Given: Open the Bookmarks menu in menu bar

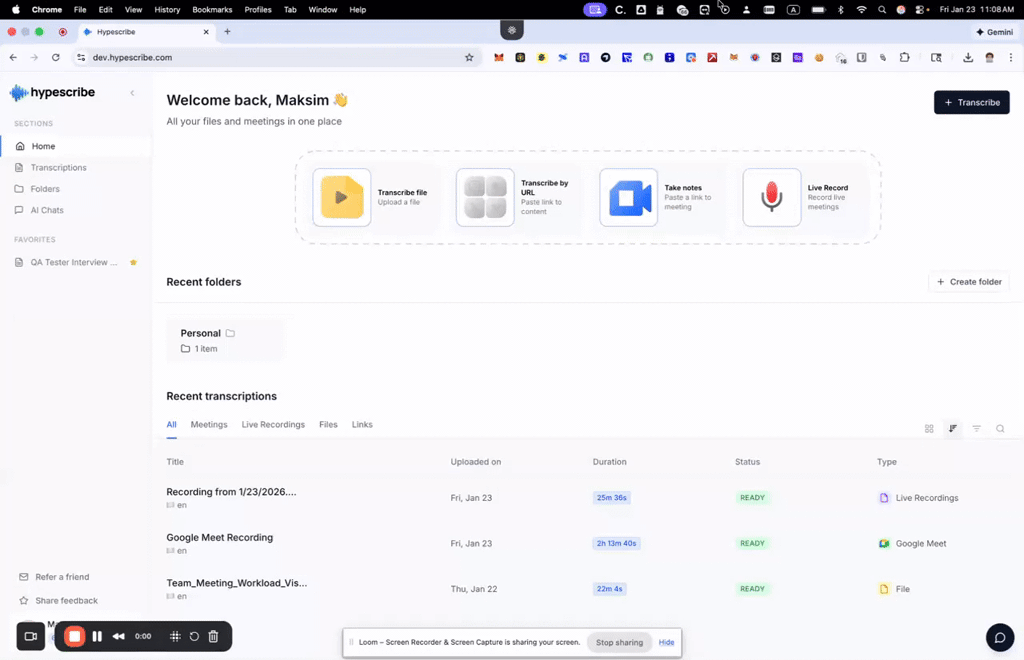Looking at the screenshot, I should [x=212, y=9].
